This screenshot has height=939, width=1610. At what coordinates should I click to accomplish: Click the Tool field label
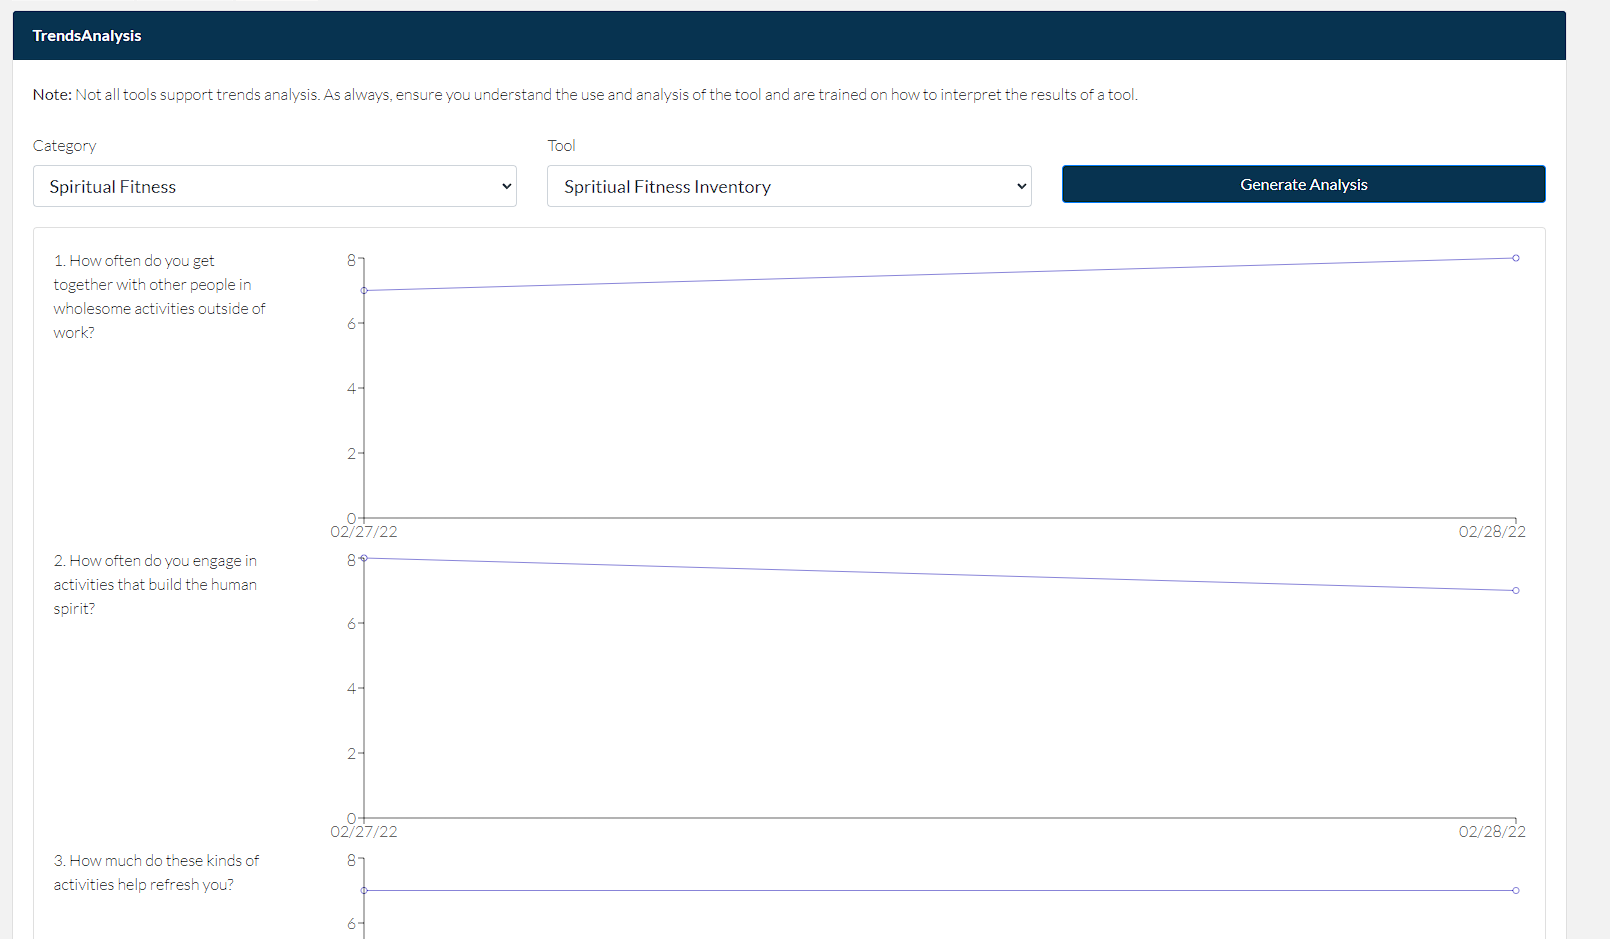click(561, 146)
